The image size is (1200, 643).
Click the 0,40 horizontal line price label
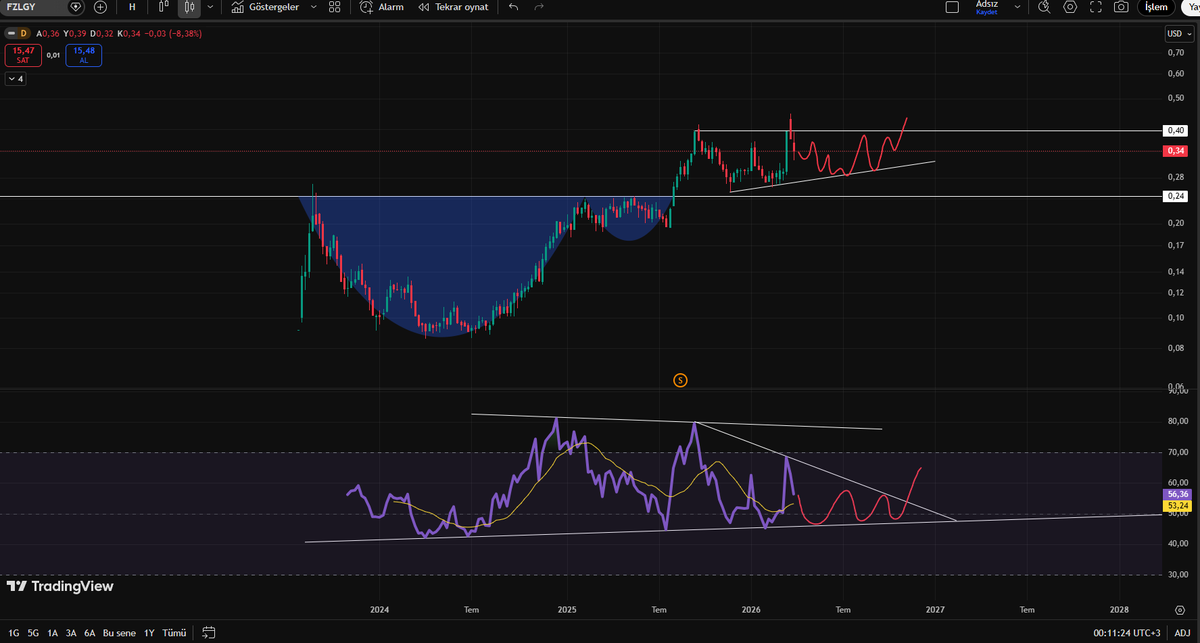1175,130
